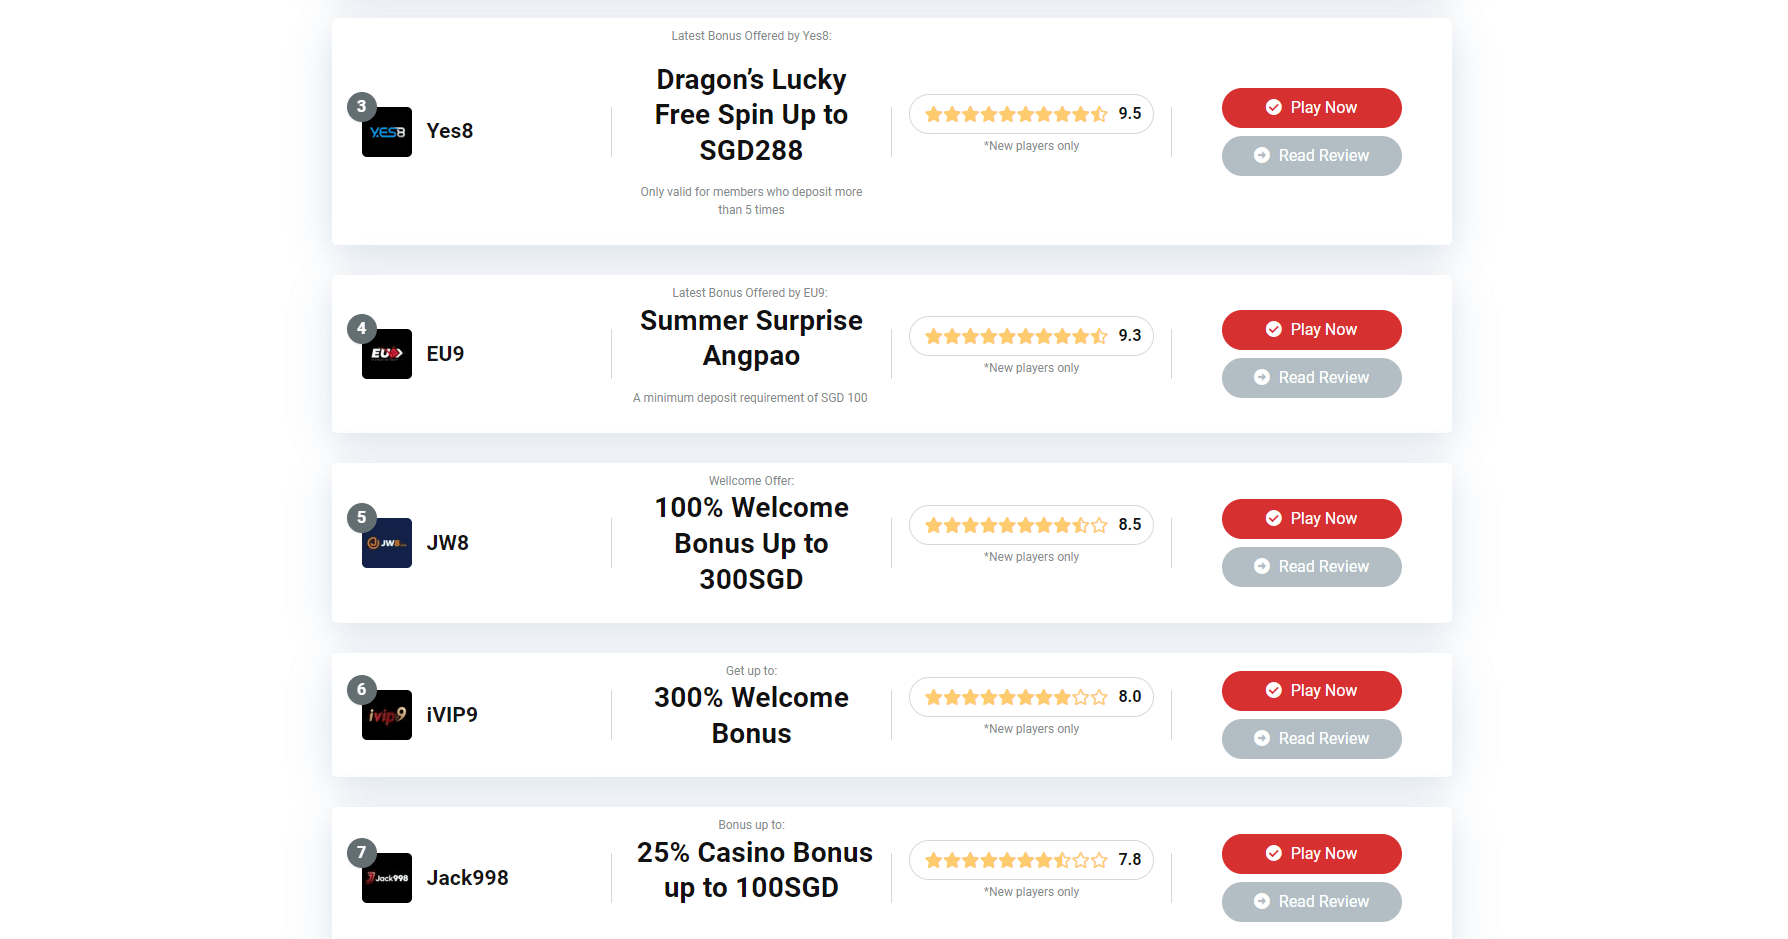
Task: Click the JW8 casino logo
Action: coord(387,543)
